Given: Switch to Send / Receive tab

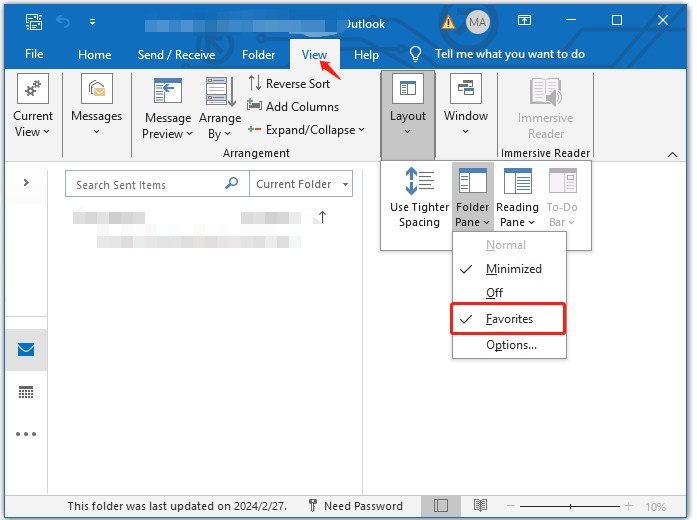Looking at the screenshot, I should tap(176, 55).
